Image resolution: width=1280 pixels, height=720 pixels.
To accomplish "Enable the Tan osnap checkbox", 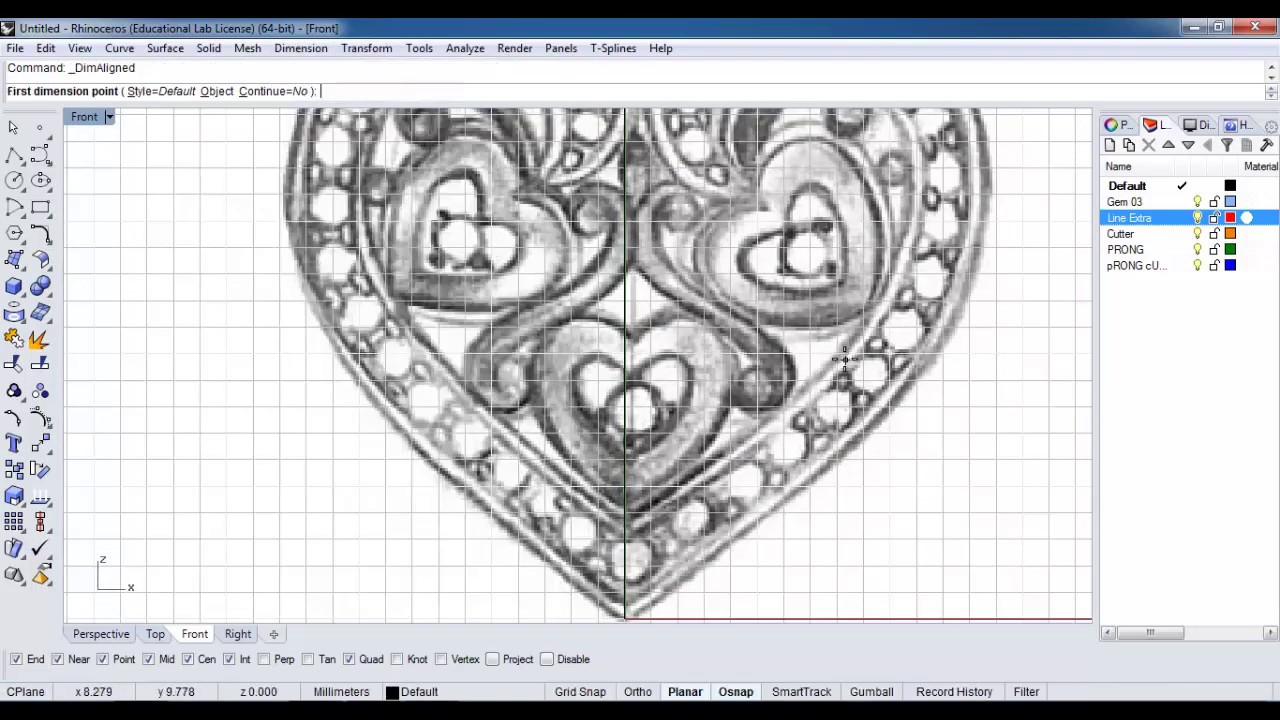I will coord(308,659).
